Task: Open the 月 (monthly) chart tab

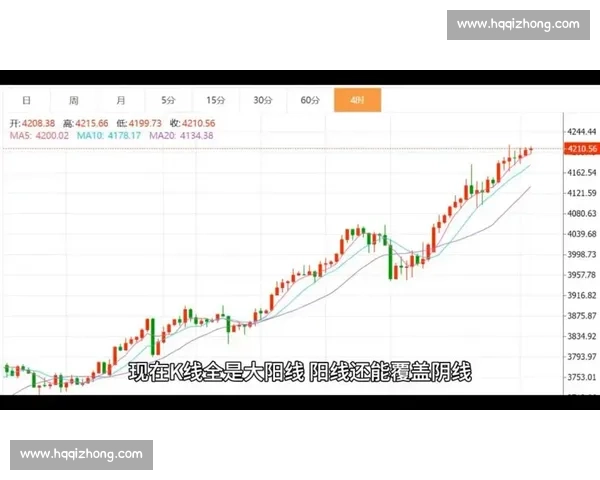Action: (x=121, y=100)
